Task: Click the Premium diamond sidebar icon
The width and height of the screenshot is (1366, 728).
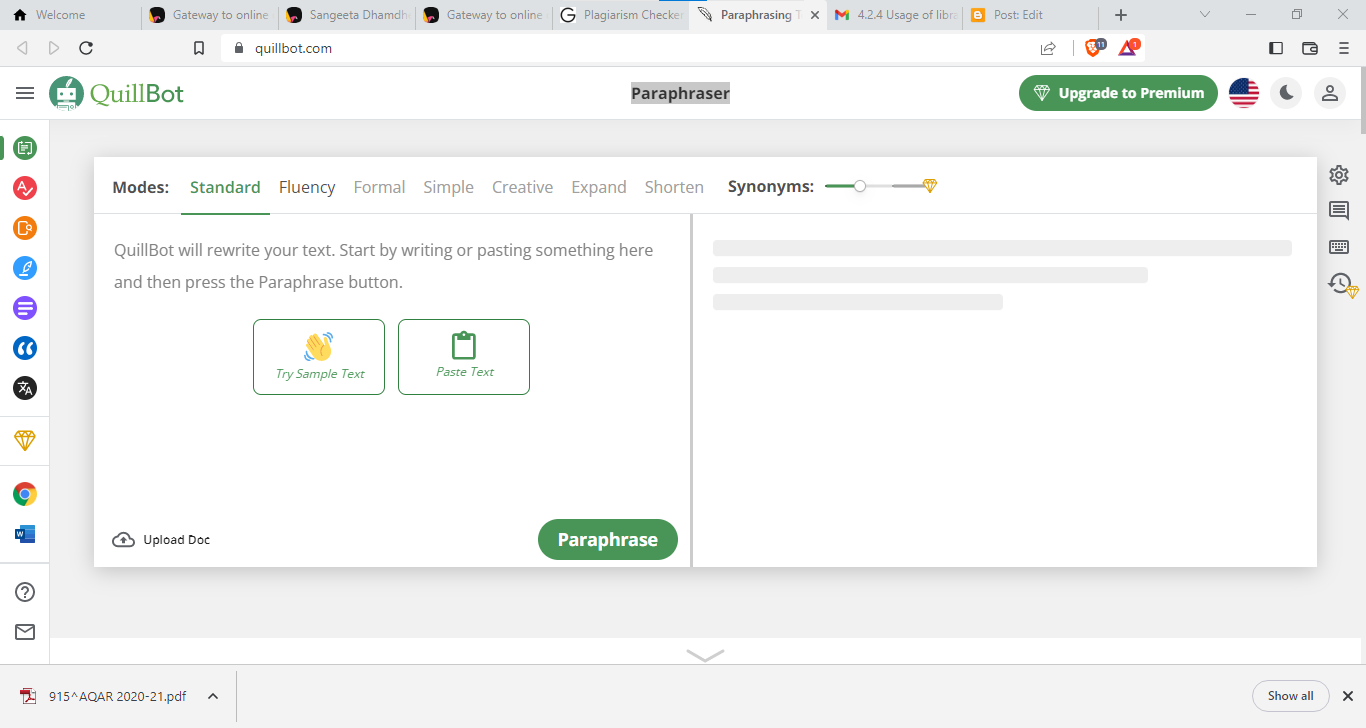Action: pos(25,440)
